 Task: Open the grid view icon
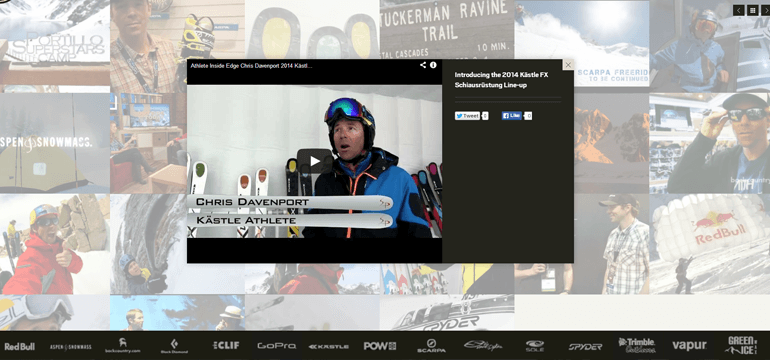pyautogui.click(x=752, y=10)
